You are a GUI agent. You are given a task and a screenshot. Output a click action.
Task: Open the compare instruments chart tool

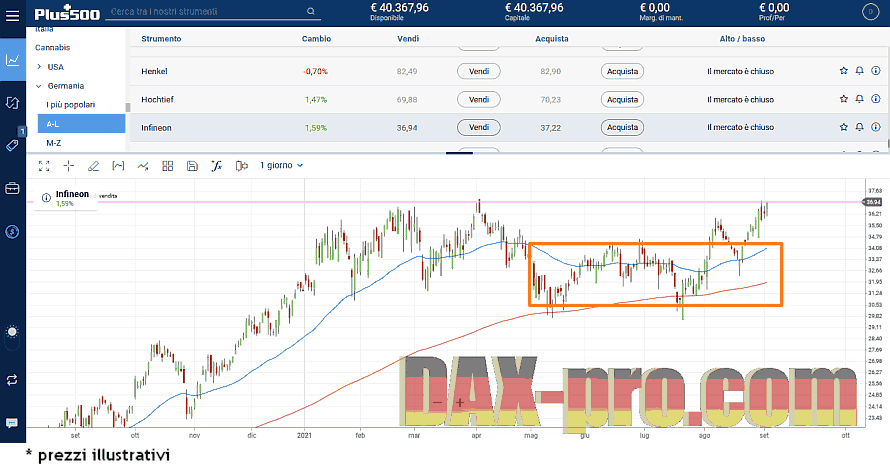[x=142, y=166]
